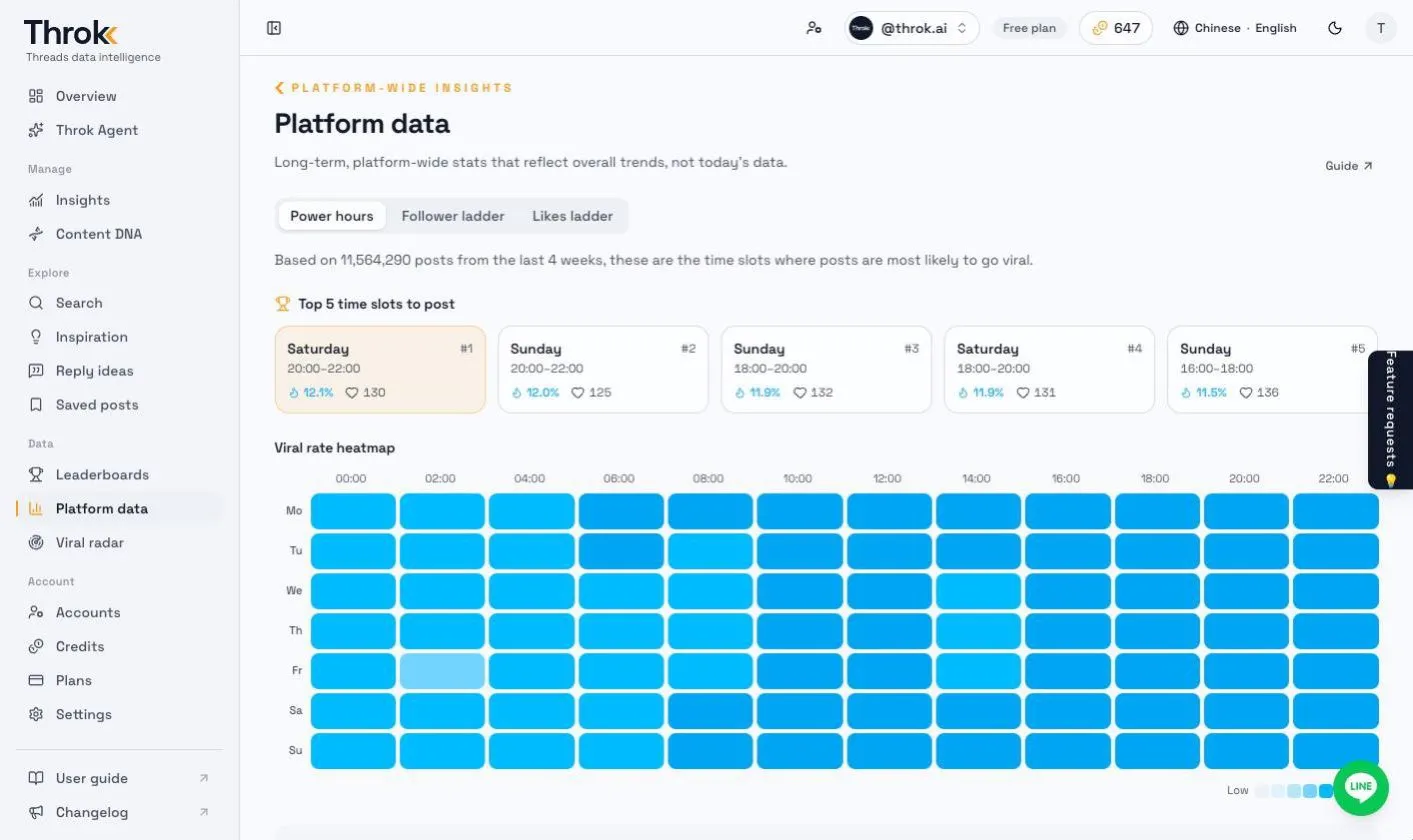Viewport: 1413px width, 840px height.
Task: Click the Monday 00:00 heatmap cell
Action: [x=353, y=511]
